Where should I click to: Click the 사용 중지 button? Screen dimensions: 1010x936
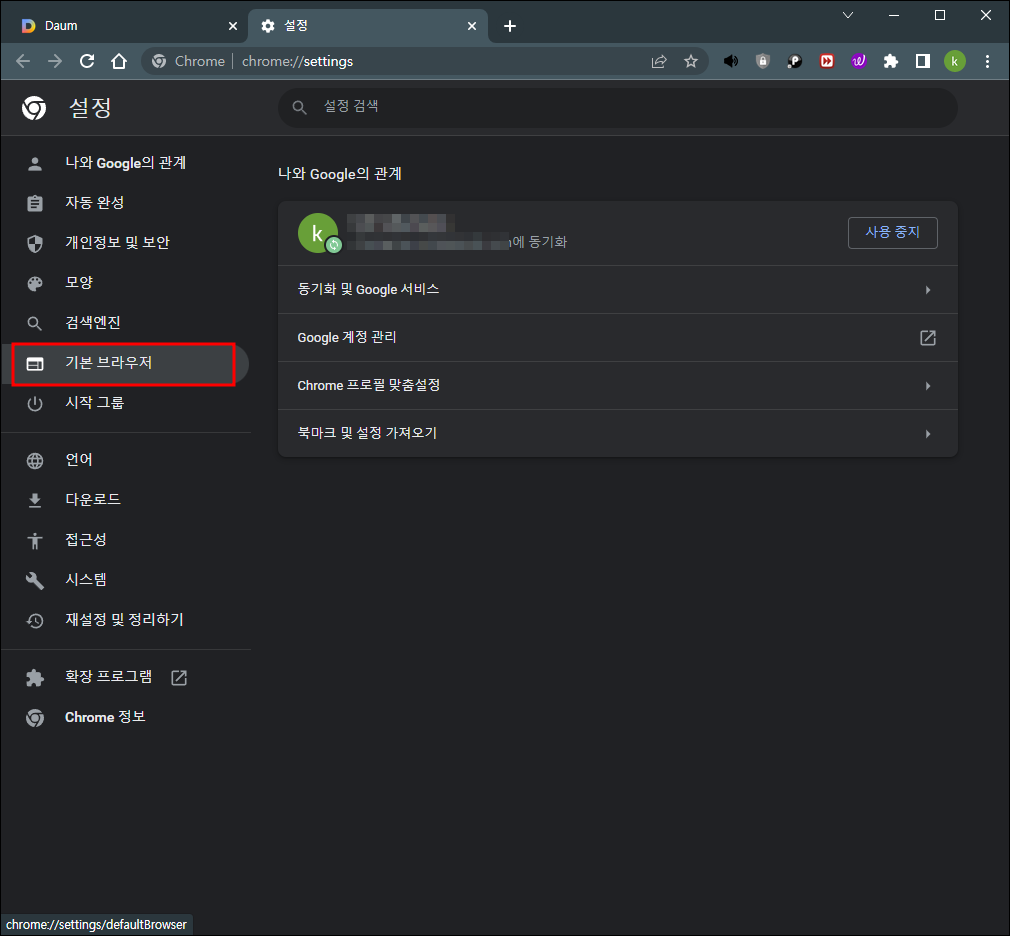tap(892, 232)
